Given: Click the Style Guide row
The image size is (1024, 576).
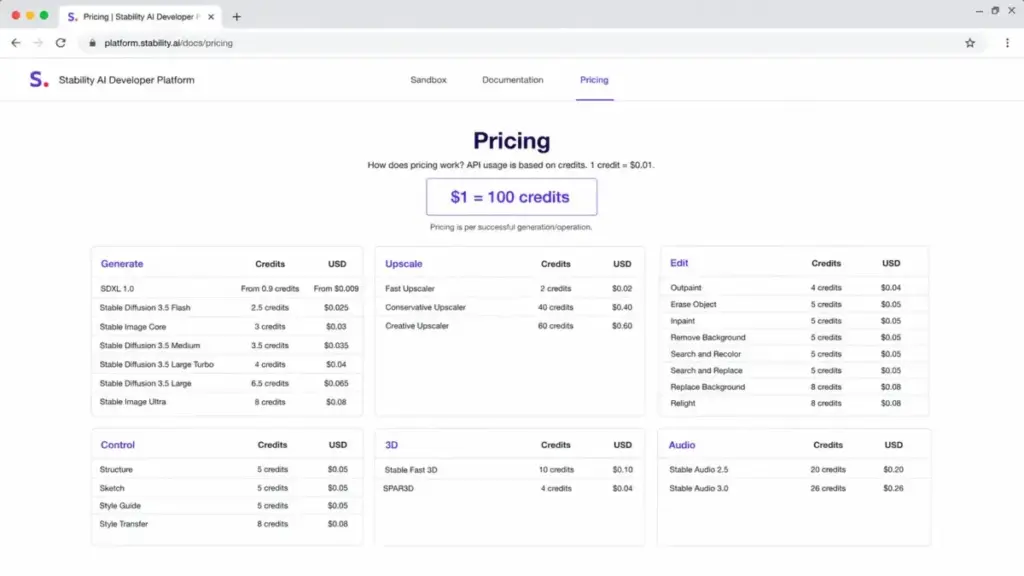Looking at the screenshot, I should tap(227, 505).
